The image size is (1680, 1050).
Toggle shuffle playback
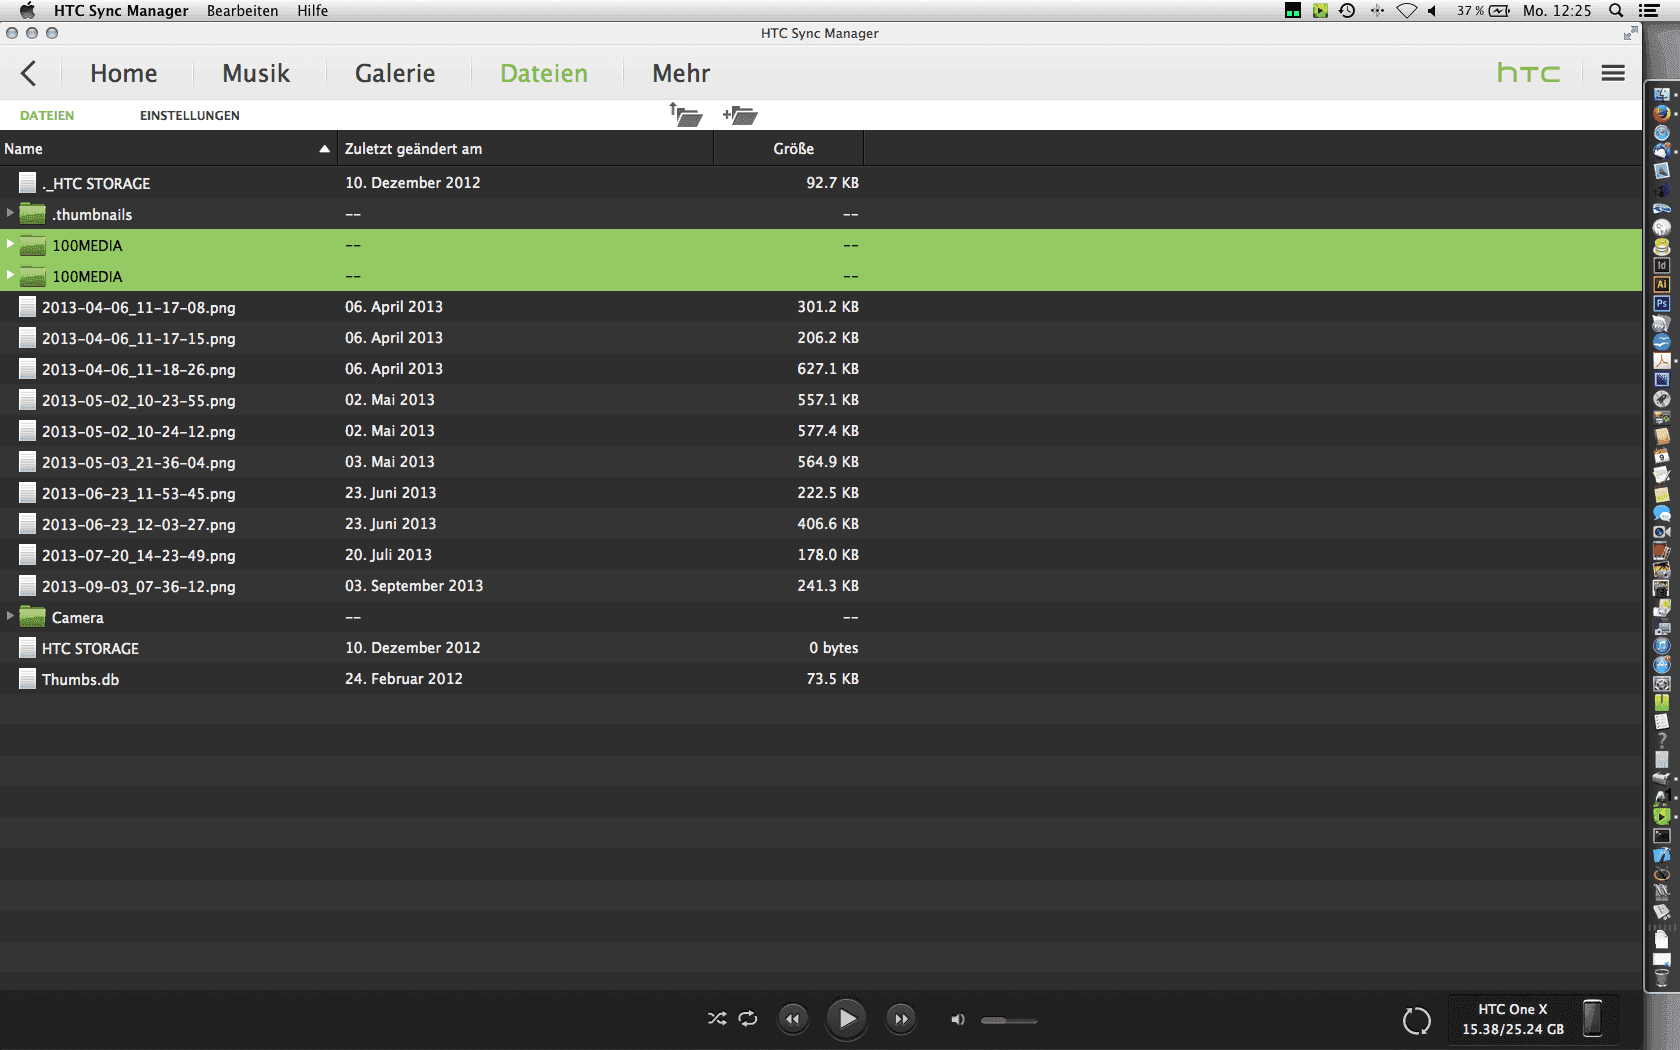click(x=717, y=1019)
